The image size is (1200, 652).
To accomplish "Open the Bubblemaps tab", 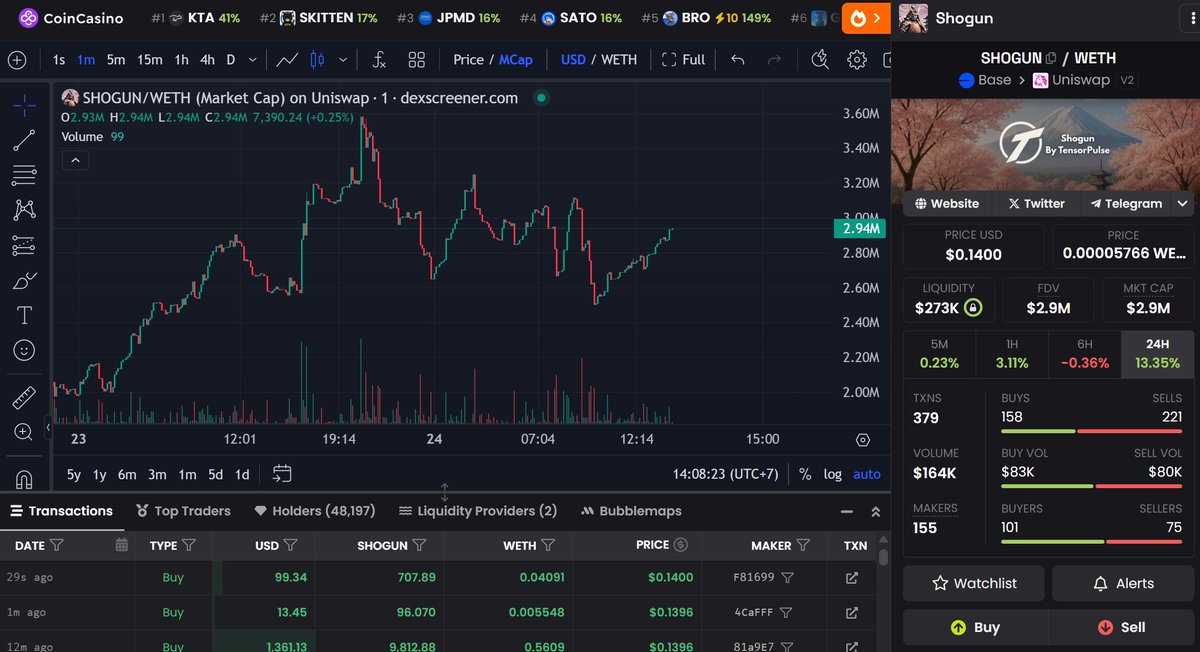I will click(x=631, y=511).
